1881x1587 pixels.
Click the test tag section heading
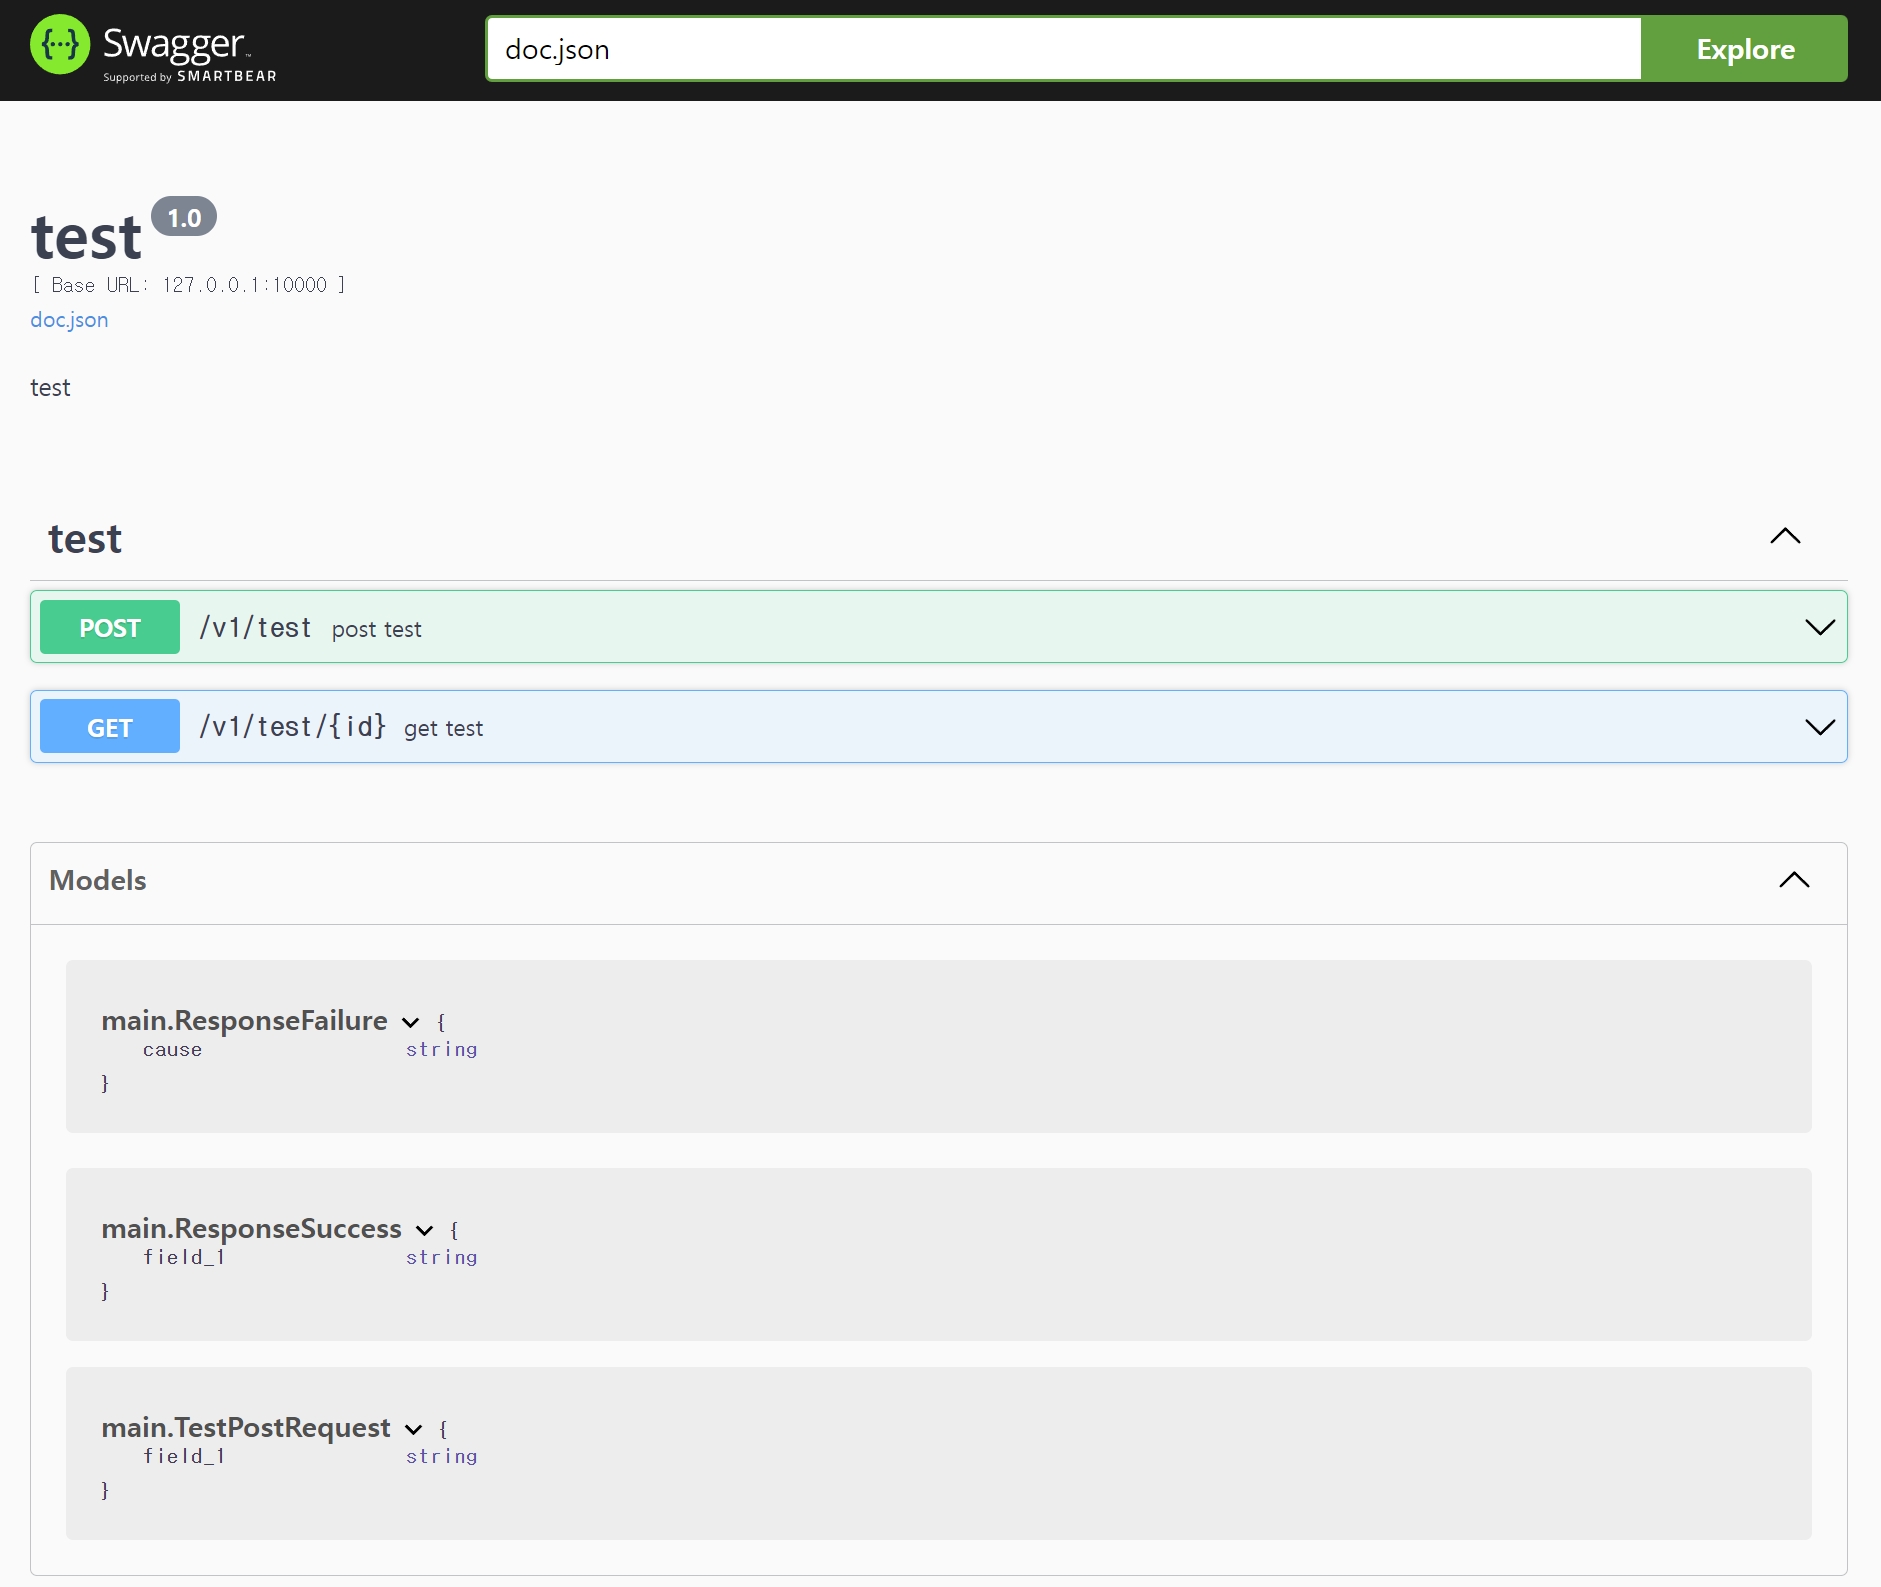click(x=85, y=539)
